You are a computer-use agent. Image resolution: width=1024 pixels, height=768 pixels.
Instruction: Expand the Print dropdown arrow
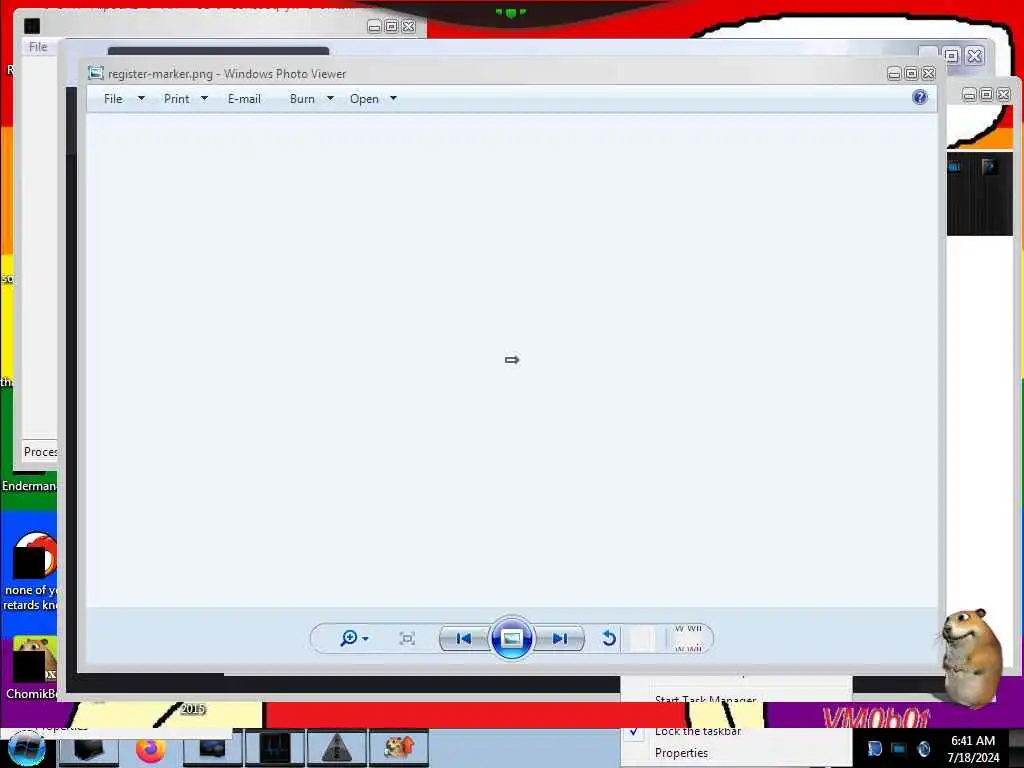204,99
